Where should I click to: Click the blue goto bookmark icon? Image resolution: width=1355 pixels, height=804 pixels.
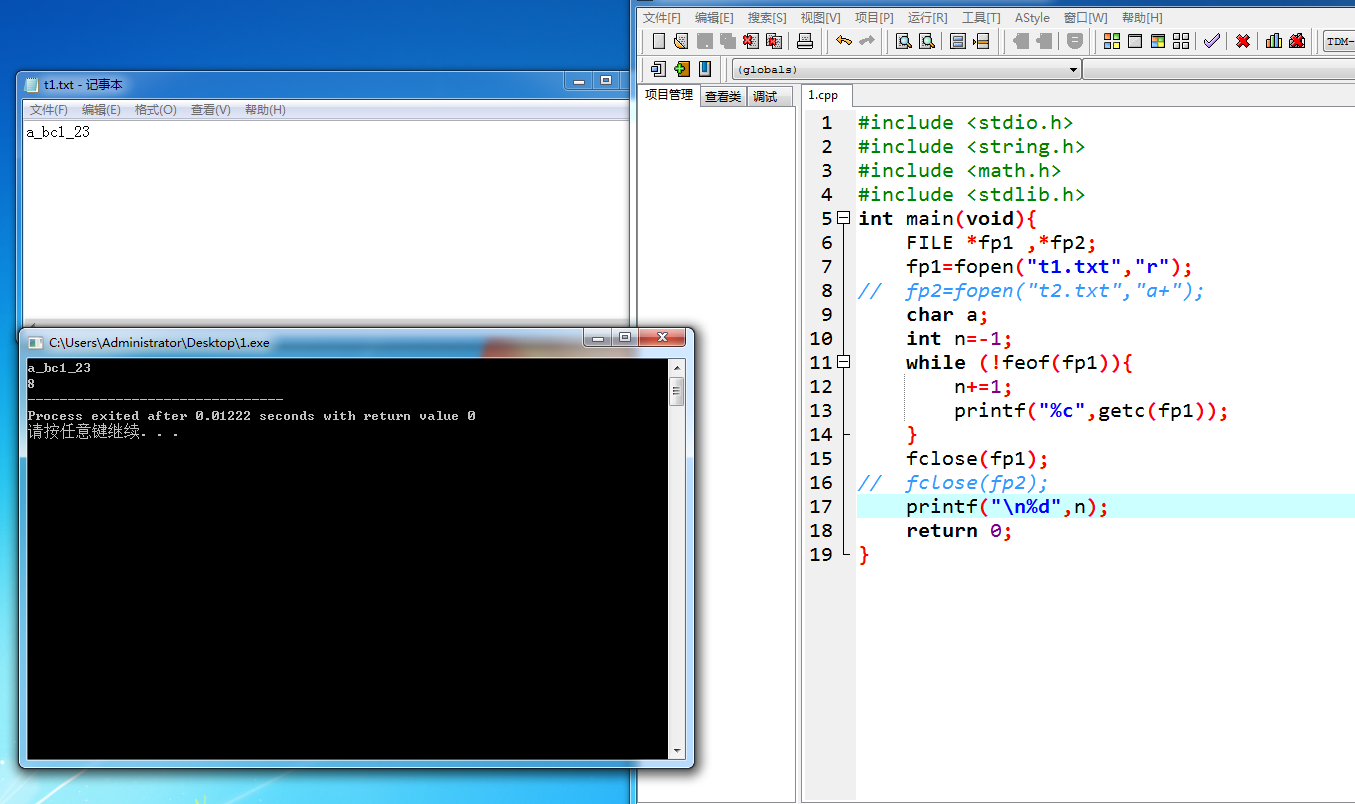(705, 69)
